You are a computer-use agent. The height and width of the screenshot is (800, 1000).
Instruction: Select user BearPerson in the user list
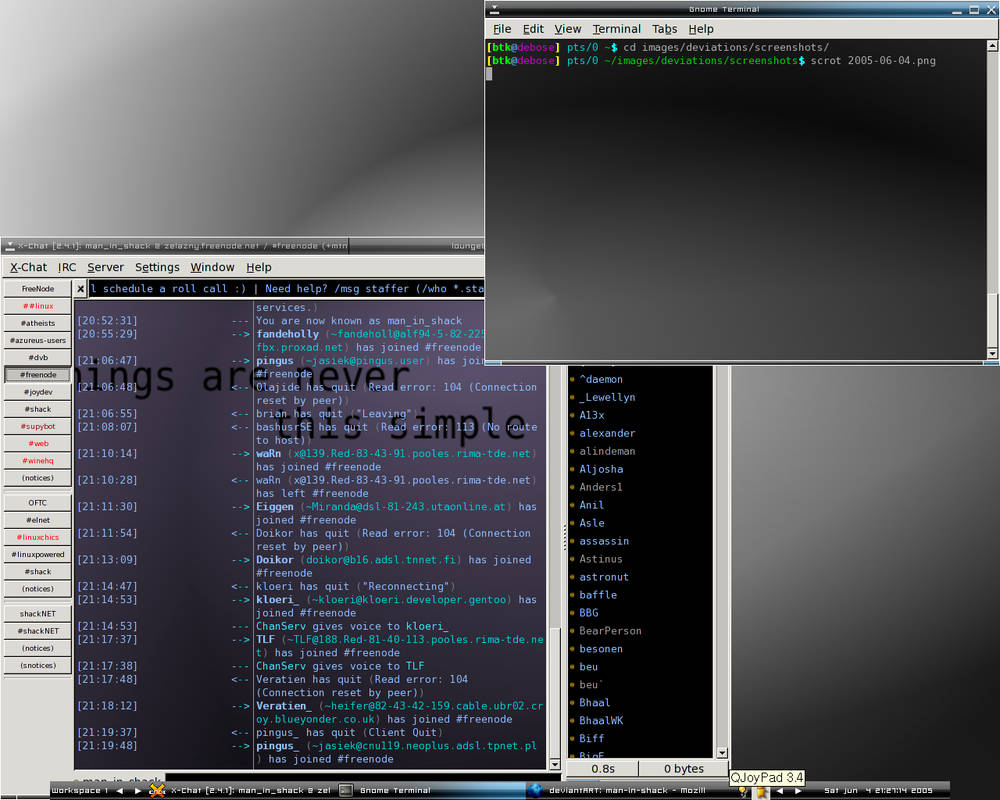(610, 631)
